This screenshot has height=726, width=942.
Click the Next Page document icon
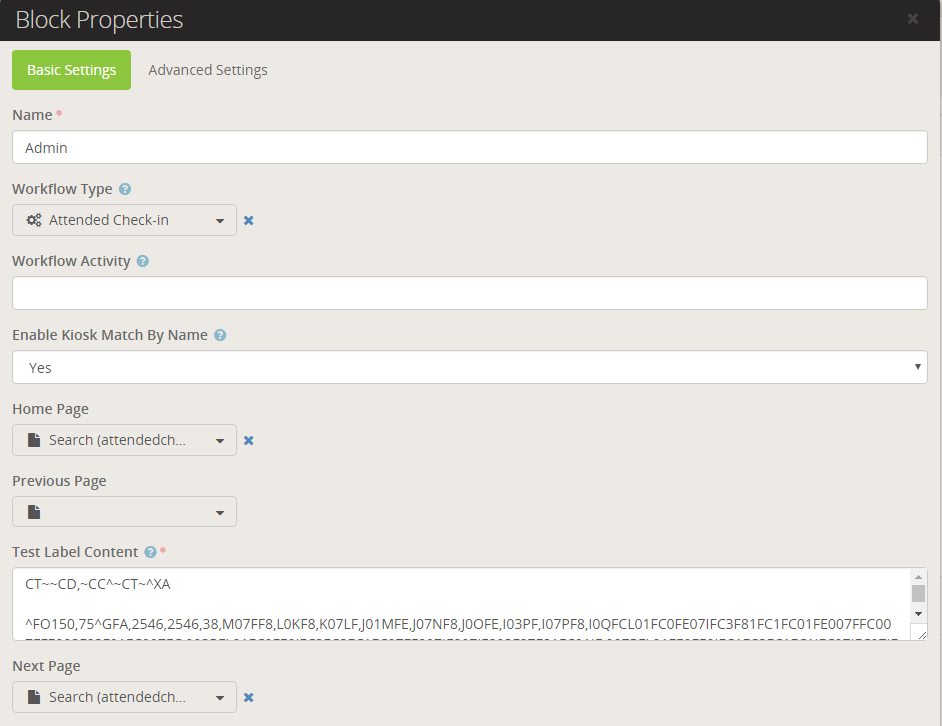click(34, 697)
